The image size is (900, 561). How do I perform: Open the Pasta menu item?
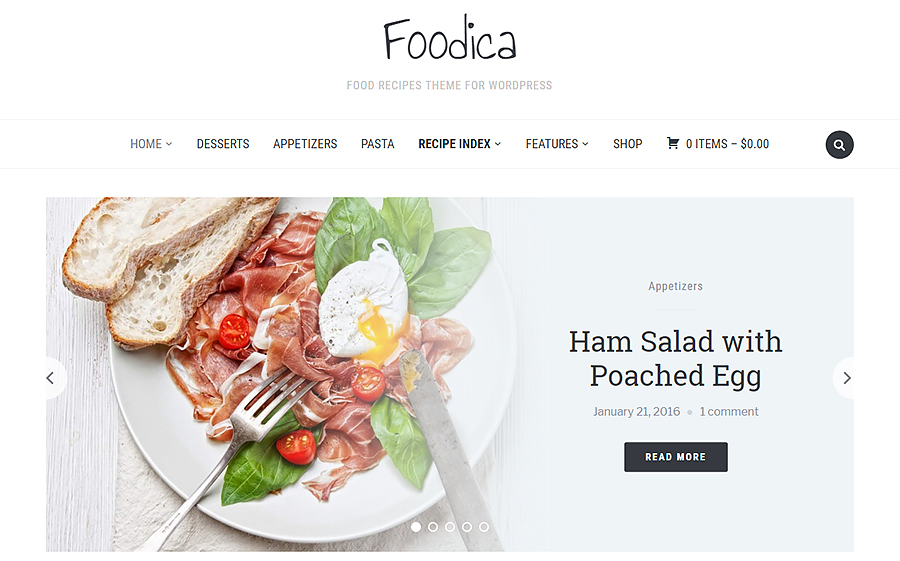377,144
